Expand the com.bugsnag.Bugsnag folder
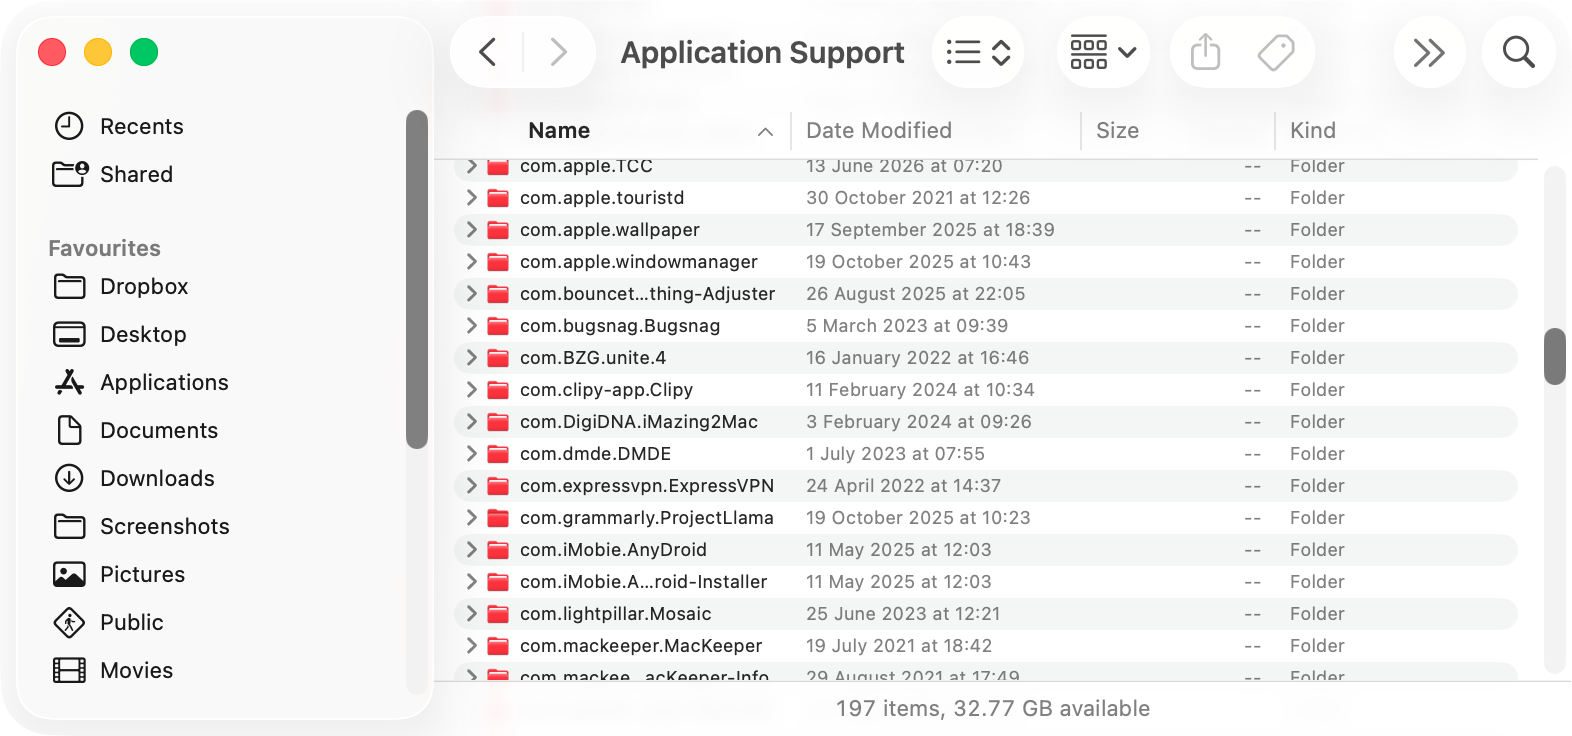Image resolution: width=1572 pixels, height=736 pixels. point(471,326)
